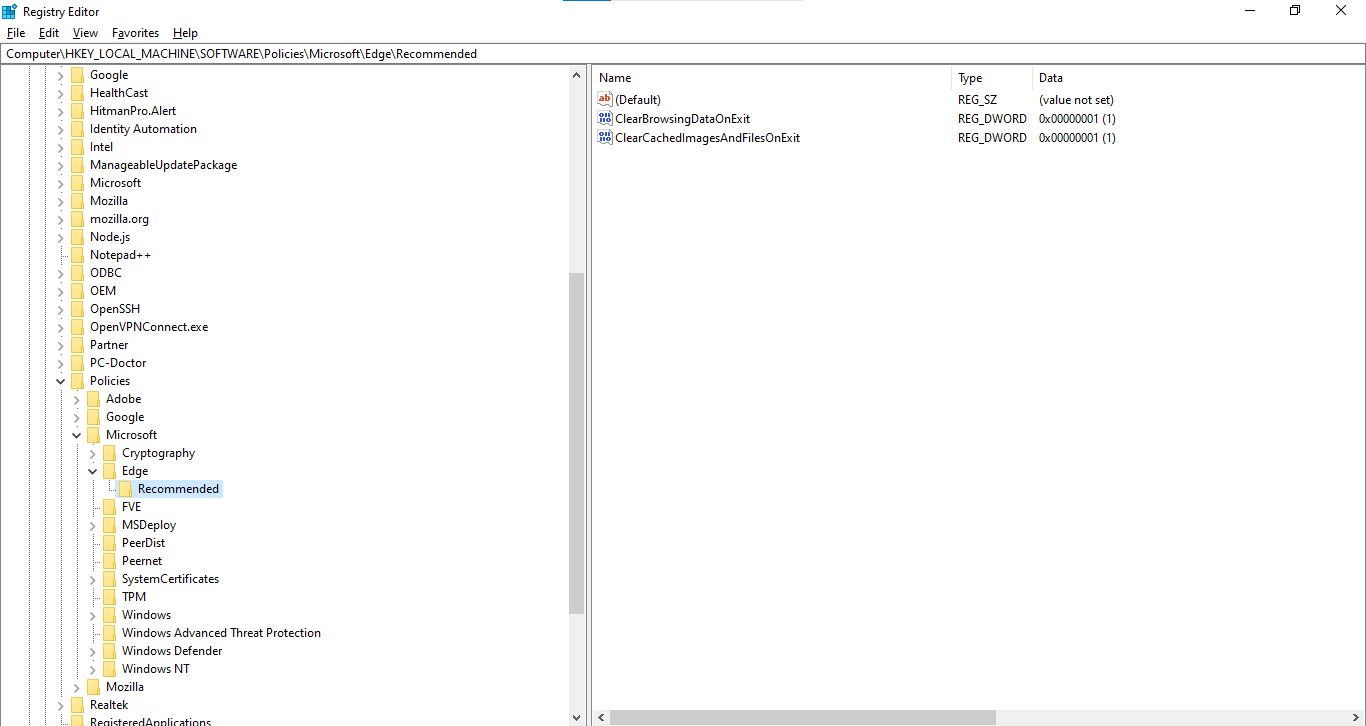The image size is (1366, 726).
Task: Collapse the Policies key
Action: click(x=61, y=381)
